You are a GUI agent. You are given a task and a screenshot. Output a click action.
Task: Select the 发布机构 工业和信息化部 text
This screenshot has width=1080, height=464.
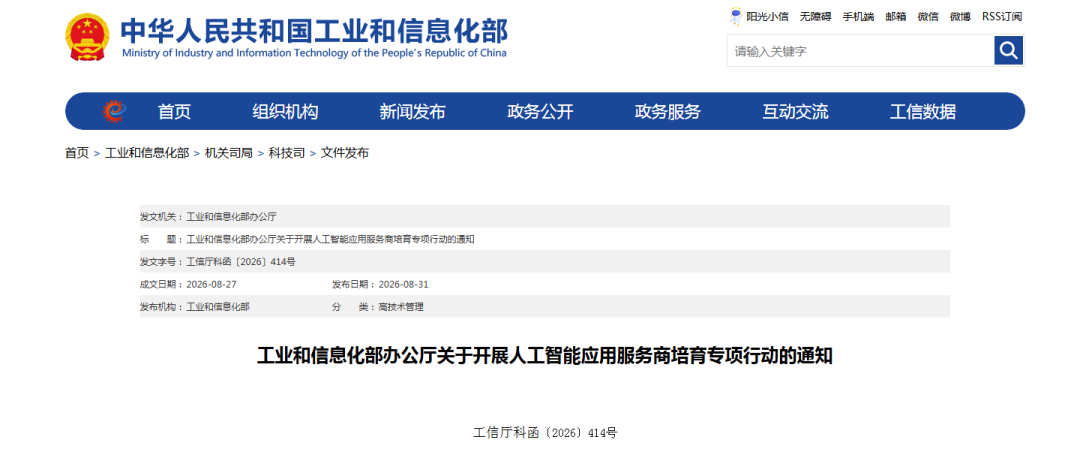pyautogui.click(x=218, y=307)
